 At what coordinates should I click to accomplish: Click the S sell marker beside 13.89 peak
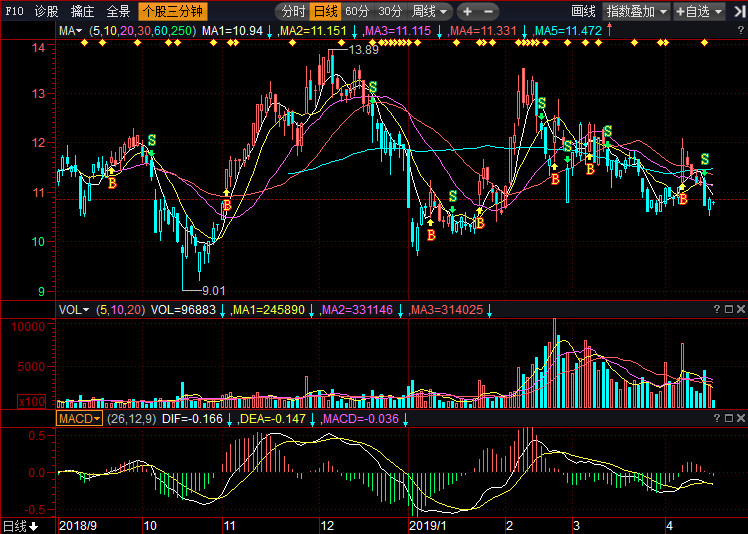click(372, 88)
